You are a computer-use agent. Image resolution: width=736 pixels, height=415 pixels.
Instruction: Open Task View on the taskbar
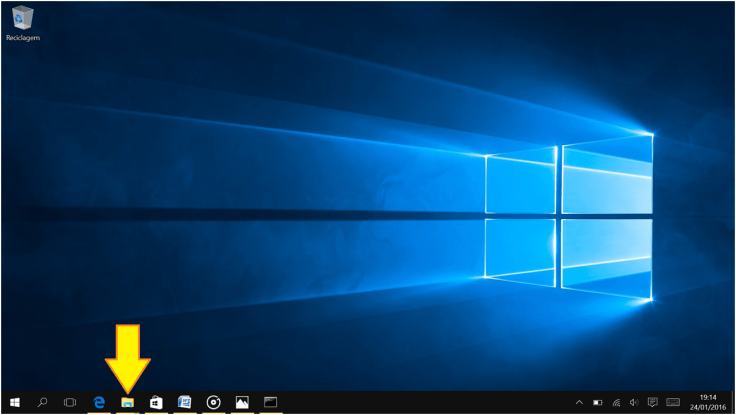click(70, 402)
